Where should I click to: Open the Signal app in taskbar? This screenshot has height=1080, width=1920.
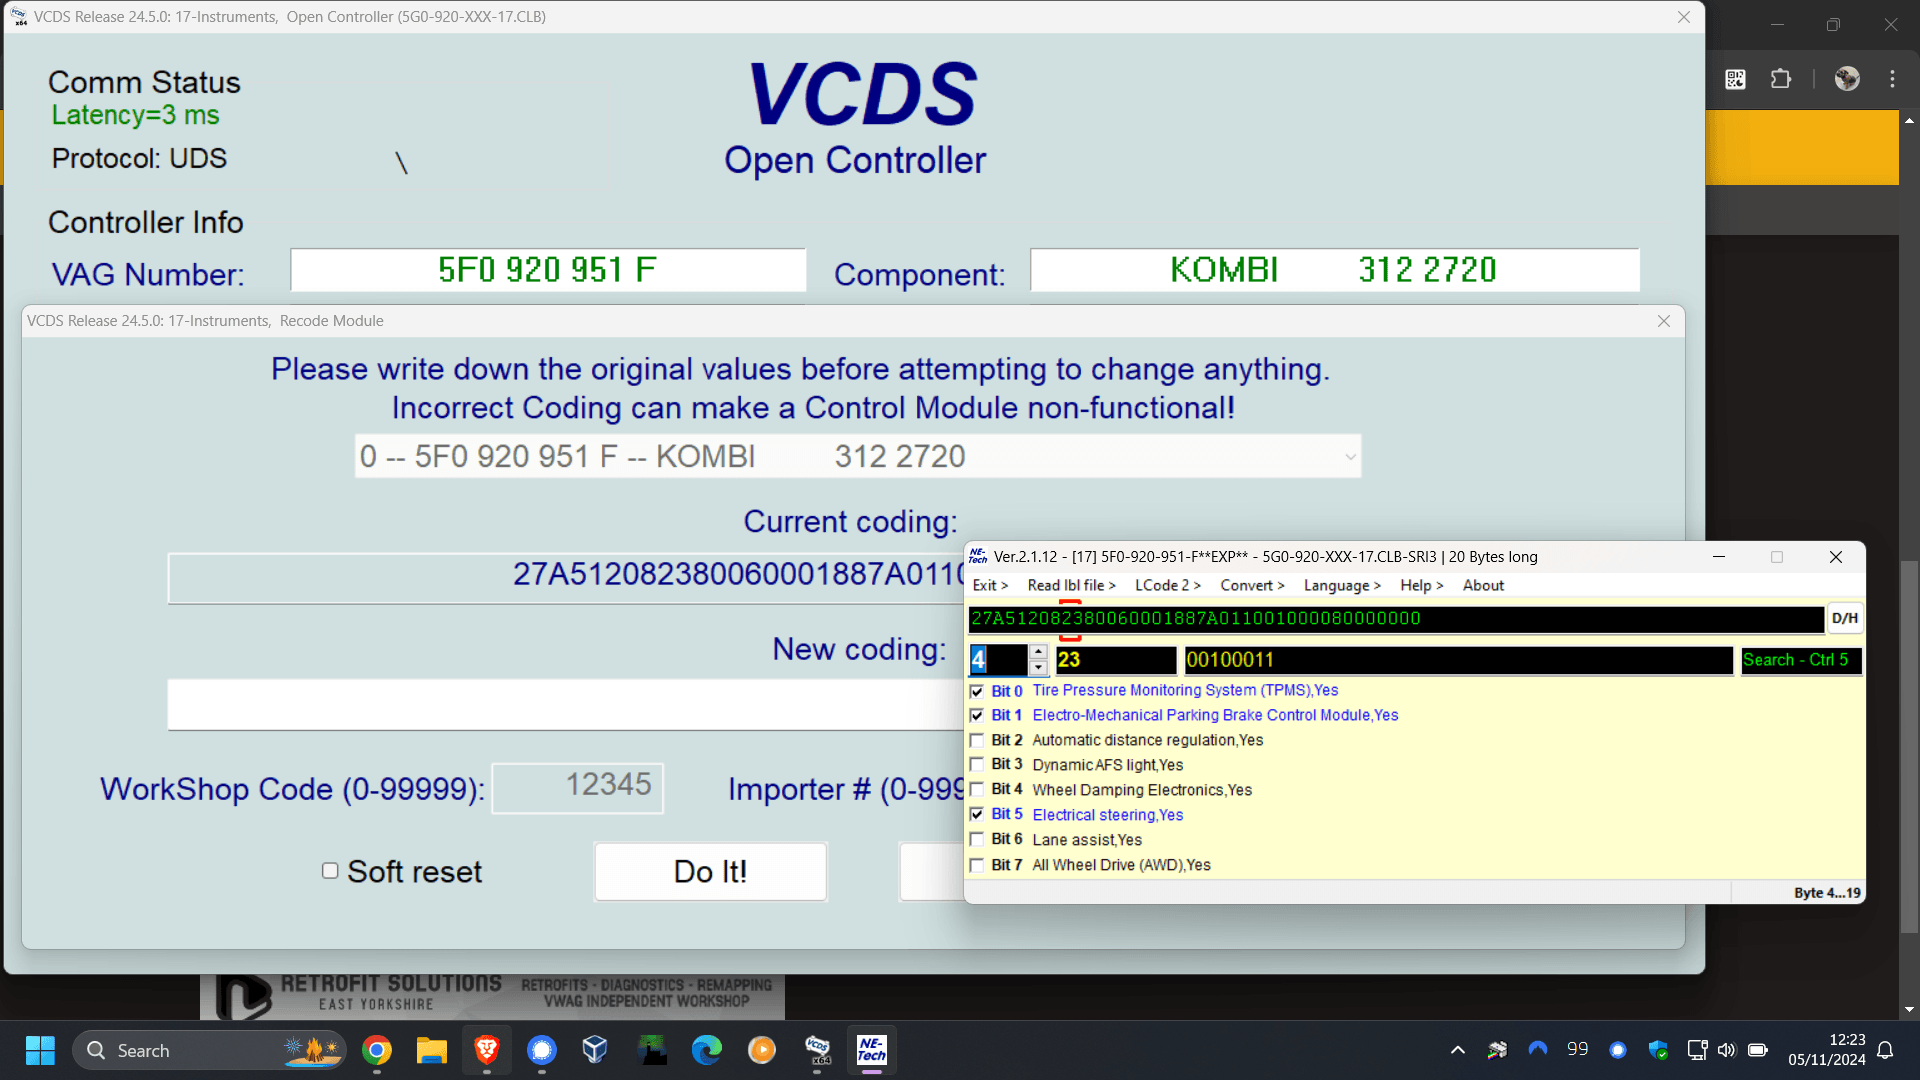coord(542,1050)
